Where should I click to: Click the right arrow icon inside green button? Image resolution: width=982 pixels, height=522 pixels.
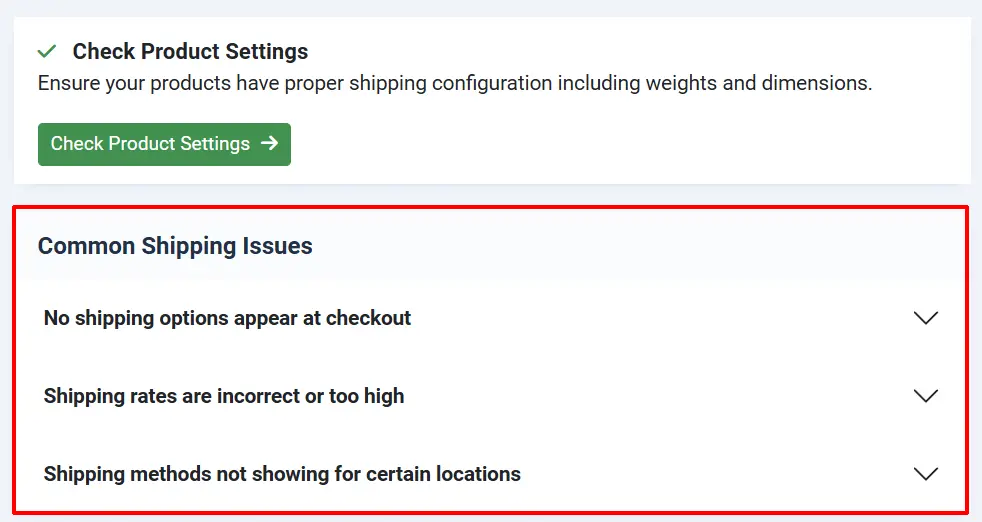tap(269, 144)
